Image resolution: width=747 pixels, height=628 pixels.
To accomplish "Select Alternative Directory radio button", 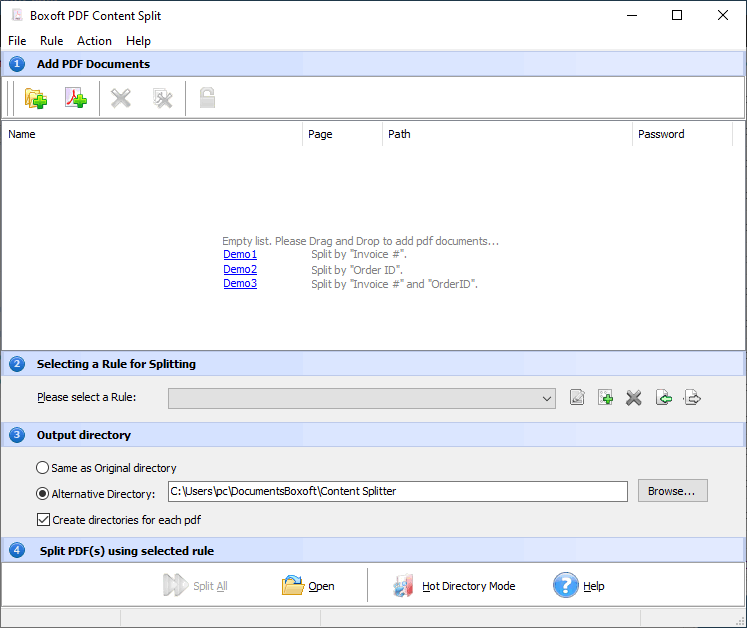I will point(42,494).
